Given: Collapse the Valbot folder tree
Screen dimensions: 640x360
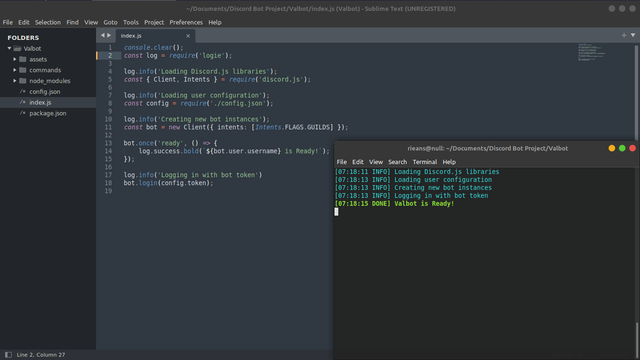Looking at the screenshot, I should 9,49.
